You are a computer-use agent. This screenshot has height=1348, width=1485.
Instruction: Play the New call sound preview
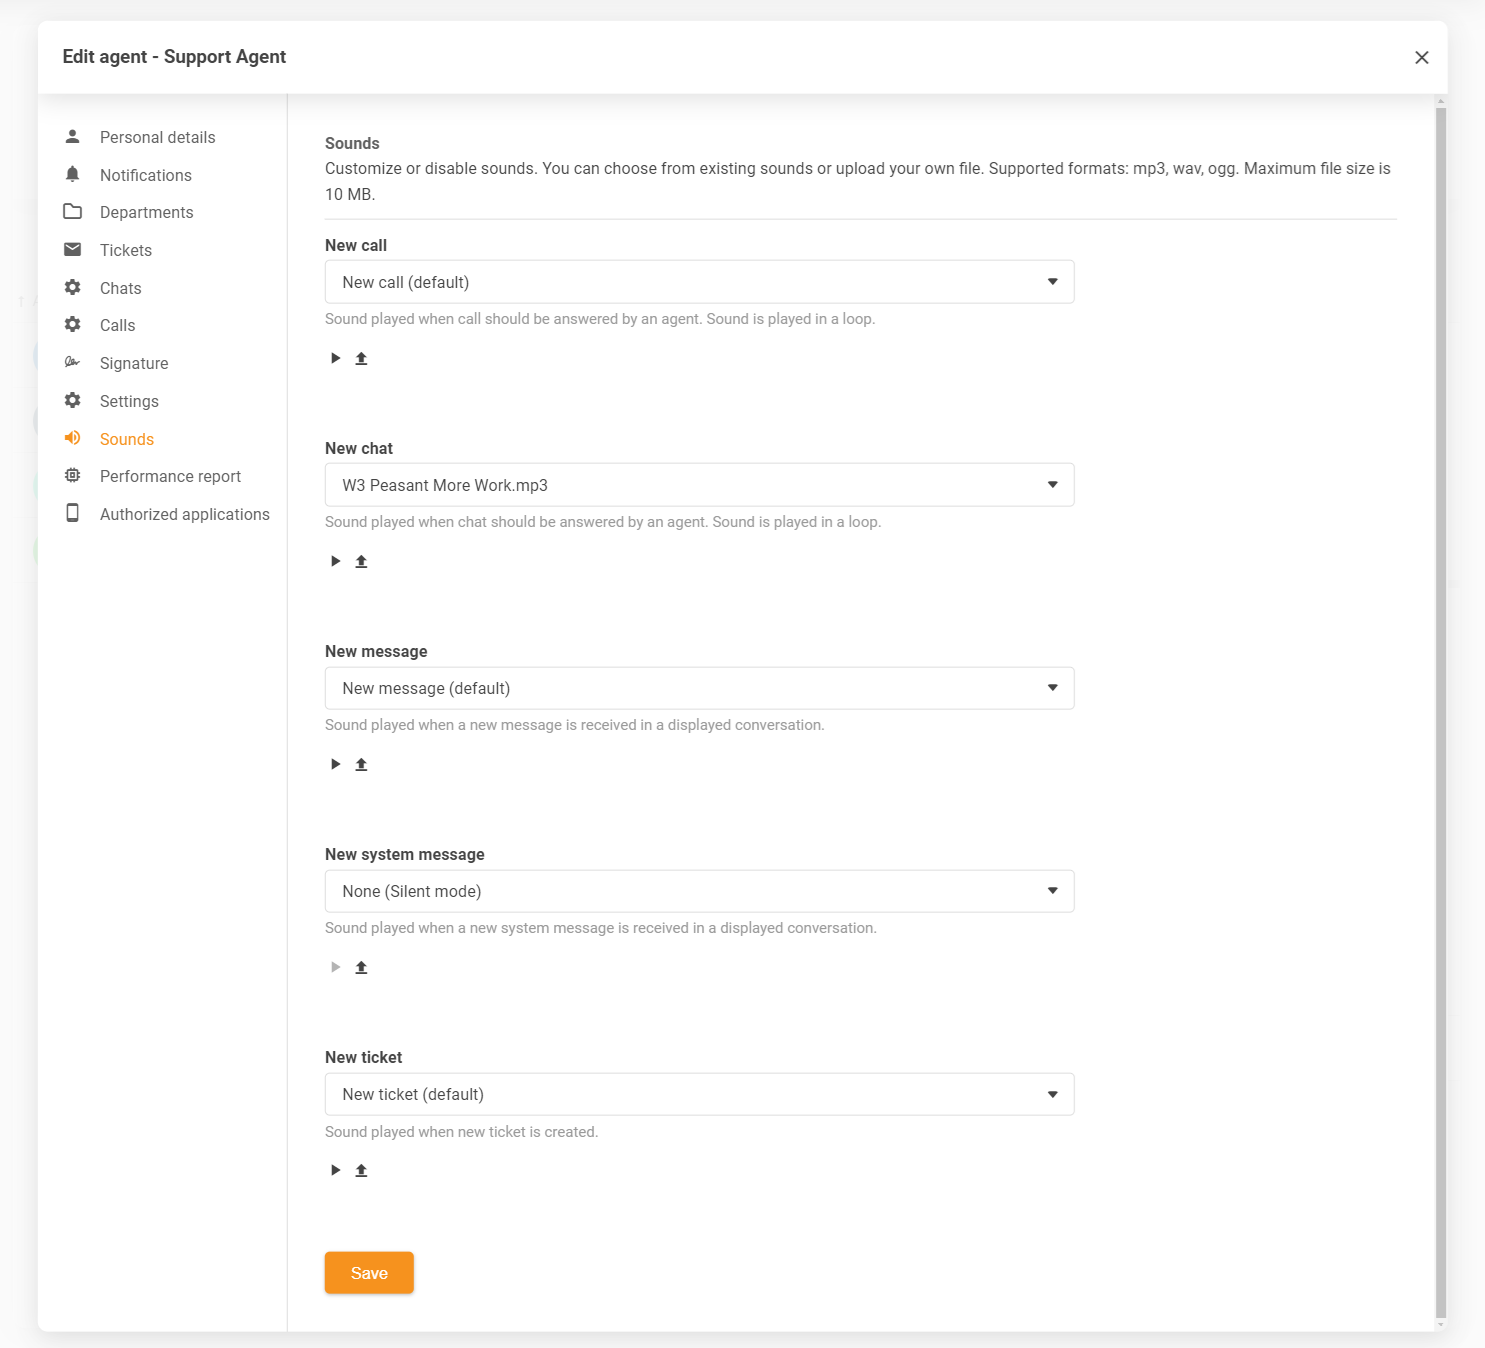click(x=336, y=358)
